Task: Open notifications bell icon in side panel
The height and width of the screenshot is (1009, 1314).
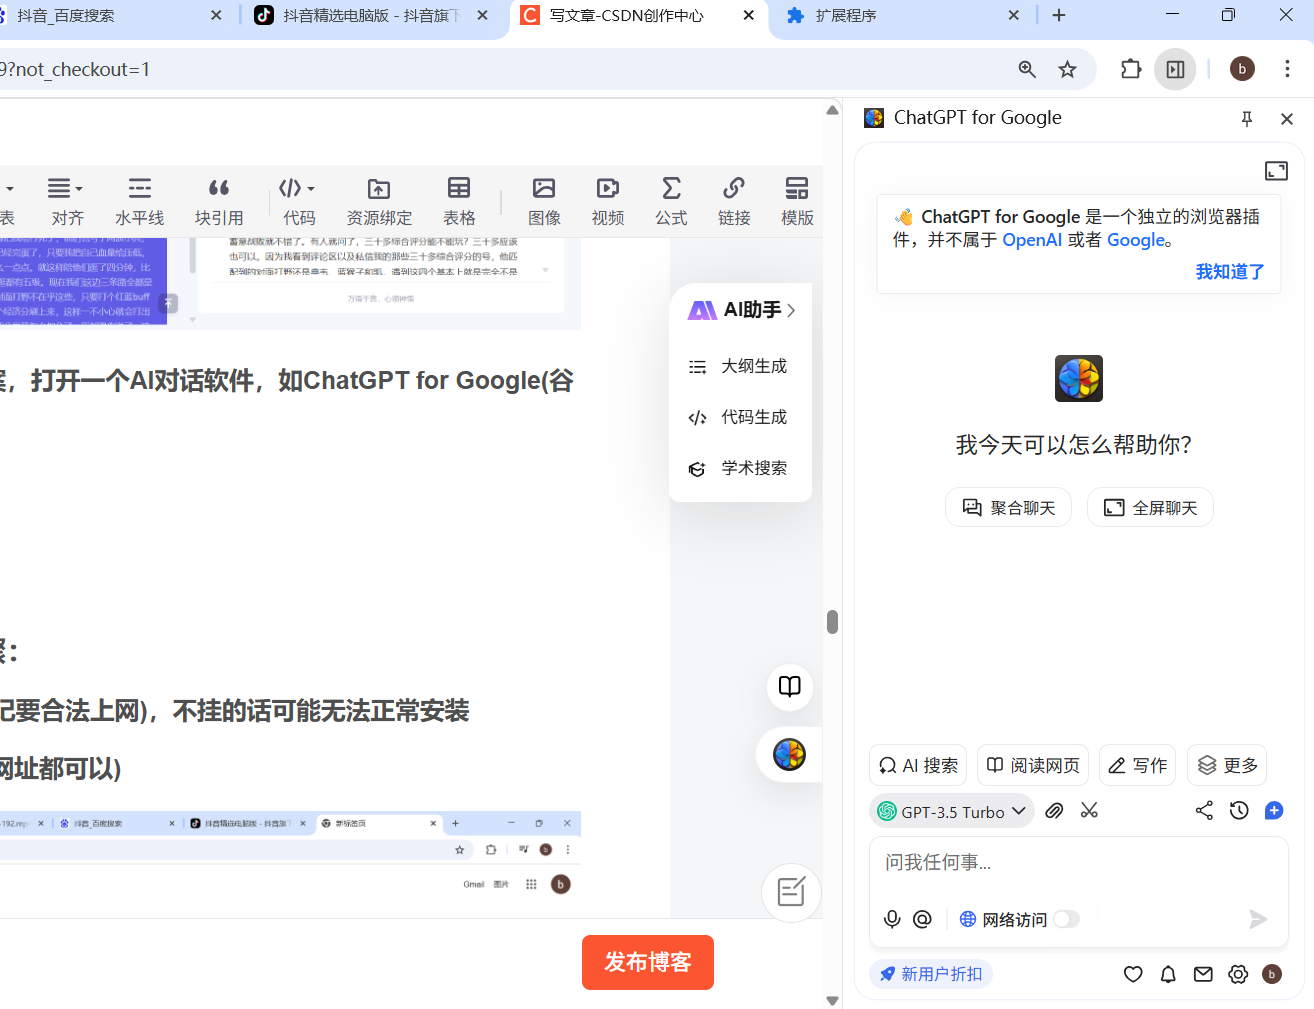Action: (x=1168, y=974)
